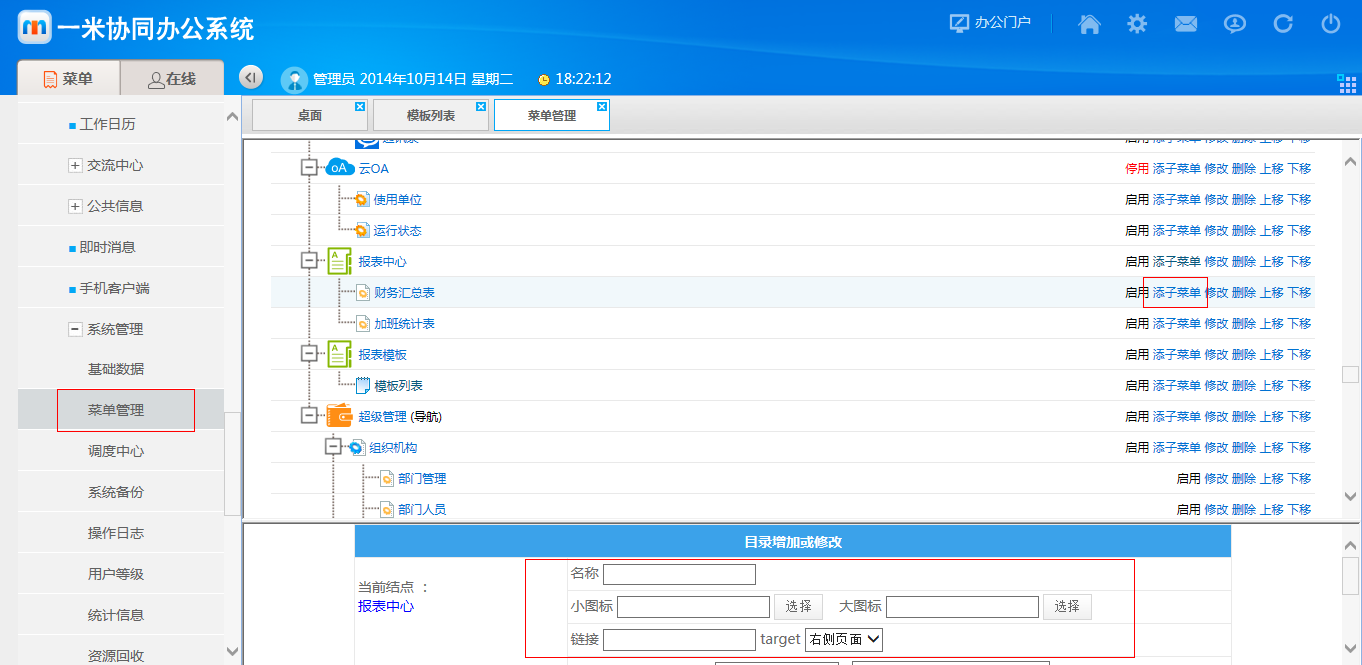Open the home page icon in header
This screenshot has height=665, width=1362.
click(1090, 24)
